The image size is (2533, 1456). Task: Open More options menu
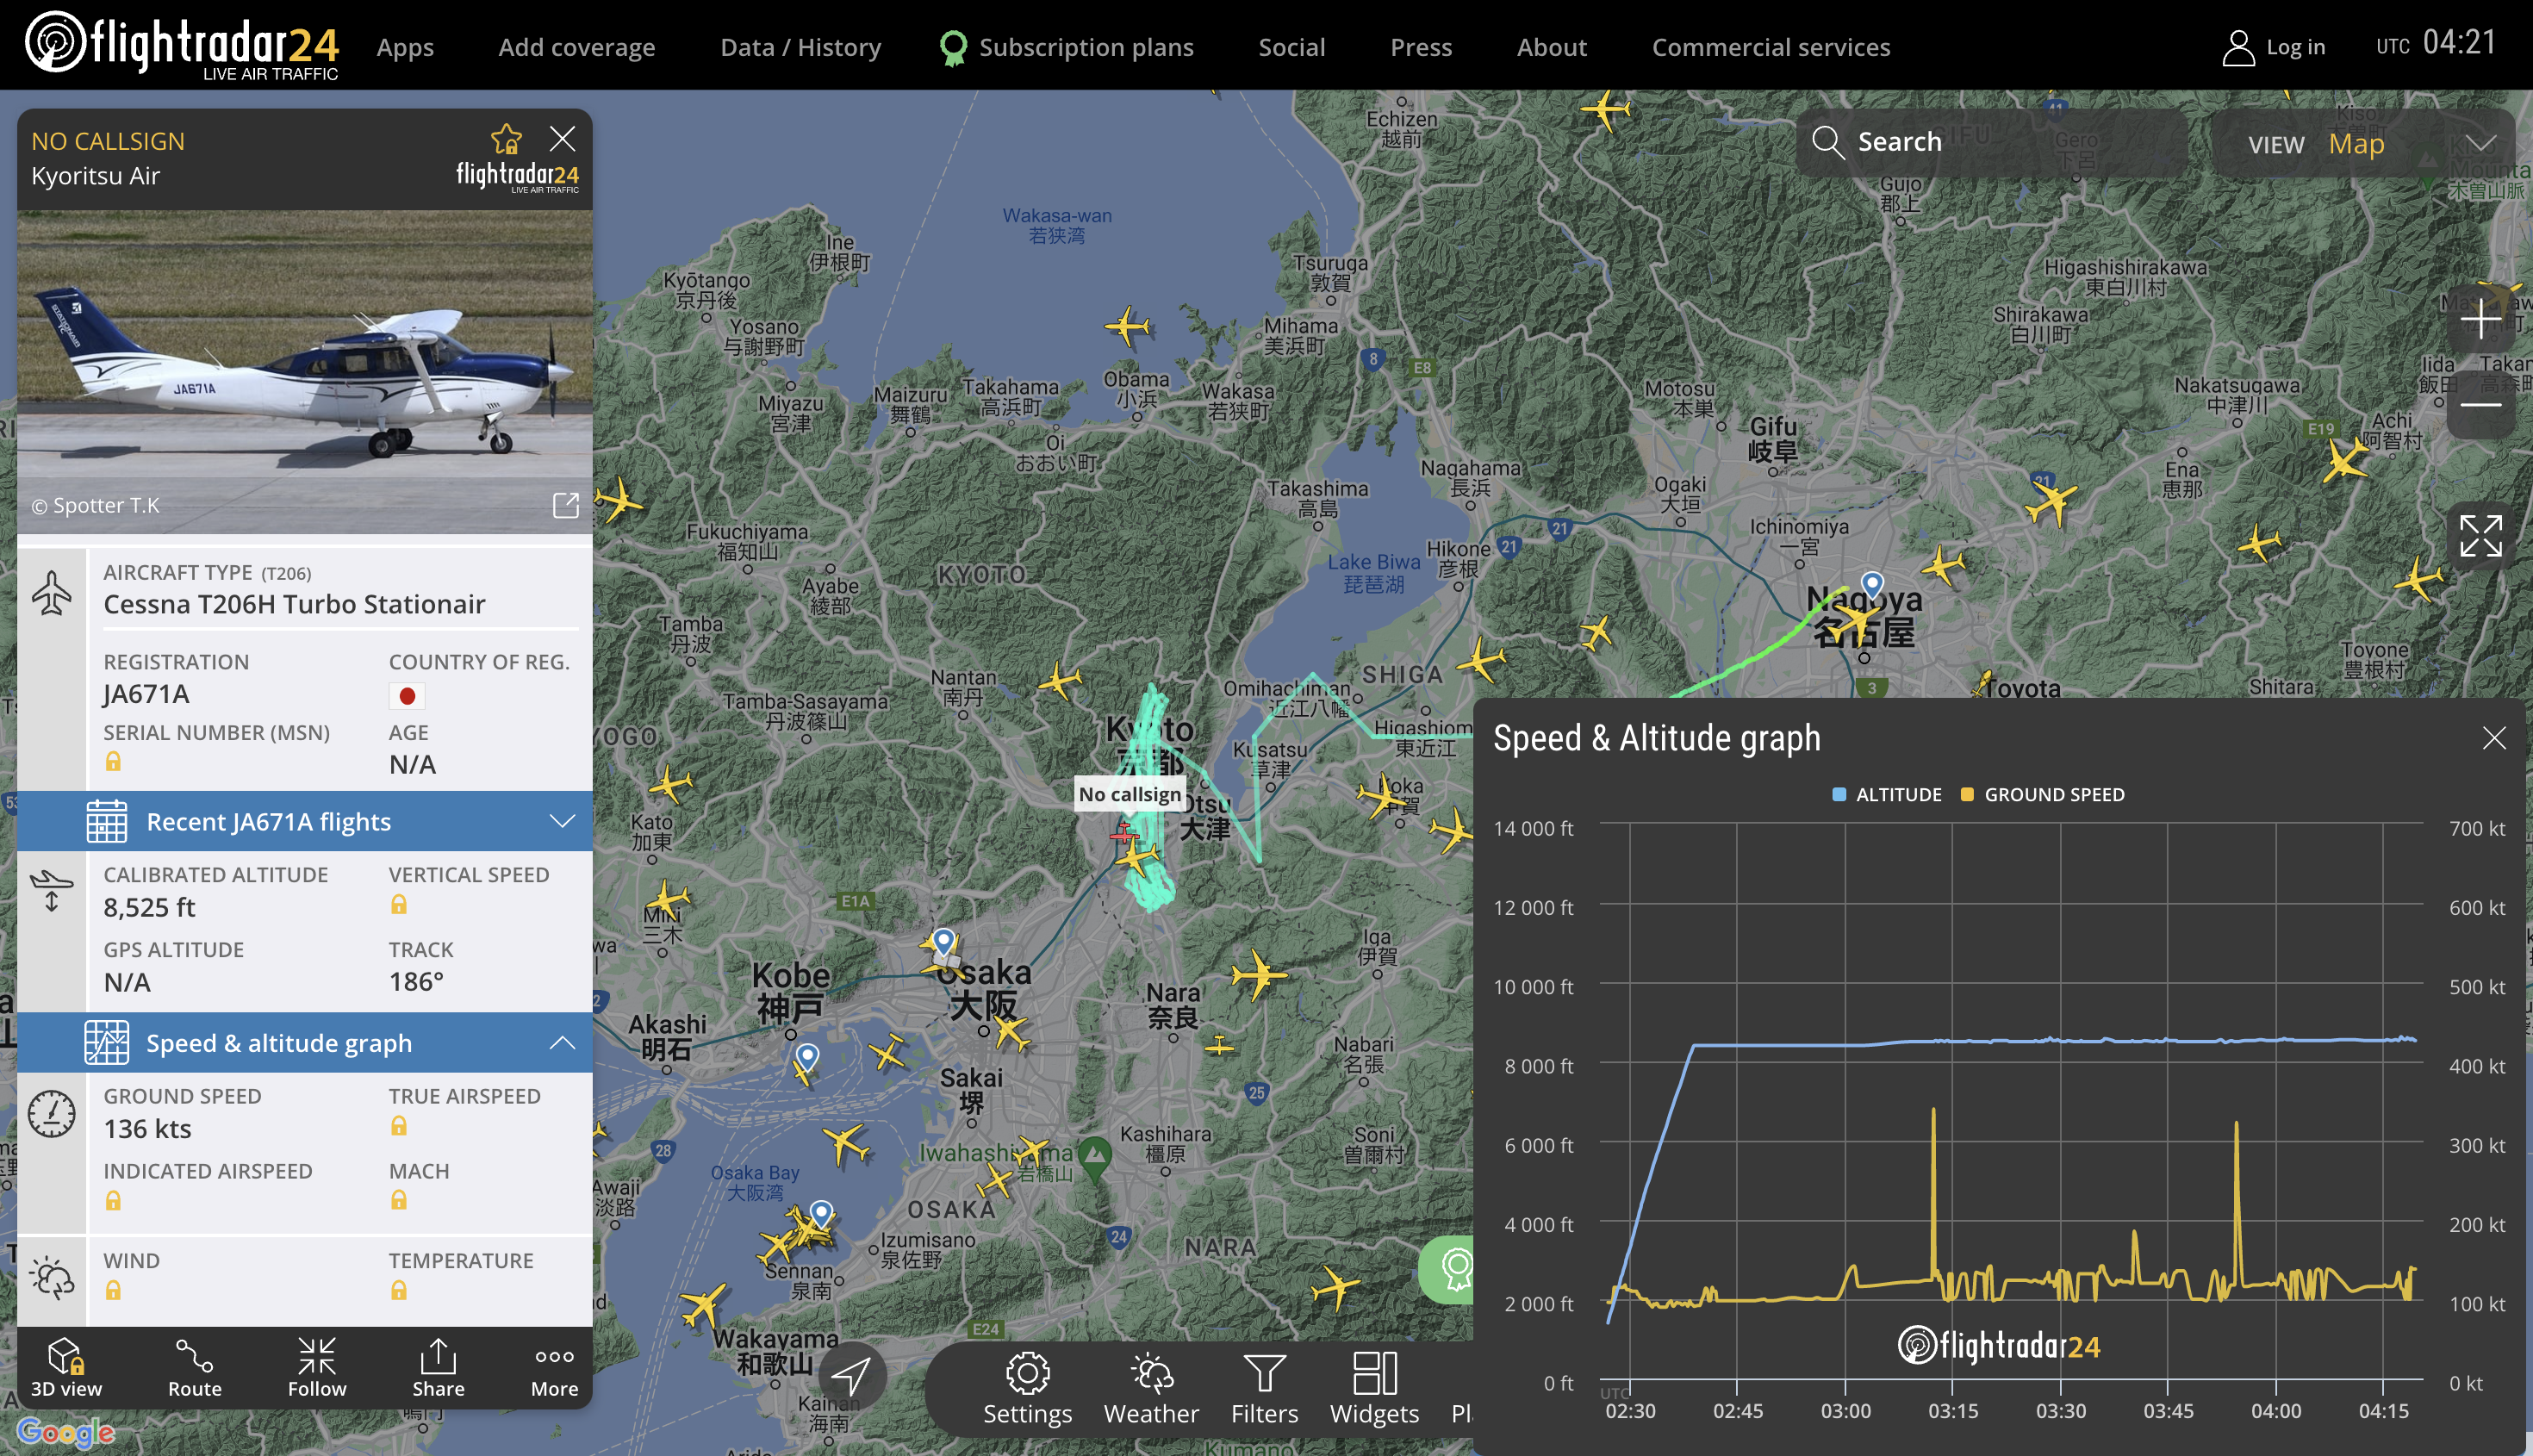tap(554, 1368)
